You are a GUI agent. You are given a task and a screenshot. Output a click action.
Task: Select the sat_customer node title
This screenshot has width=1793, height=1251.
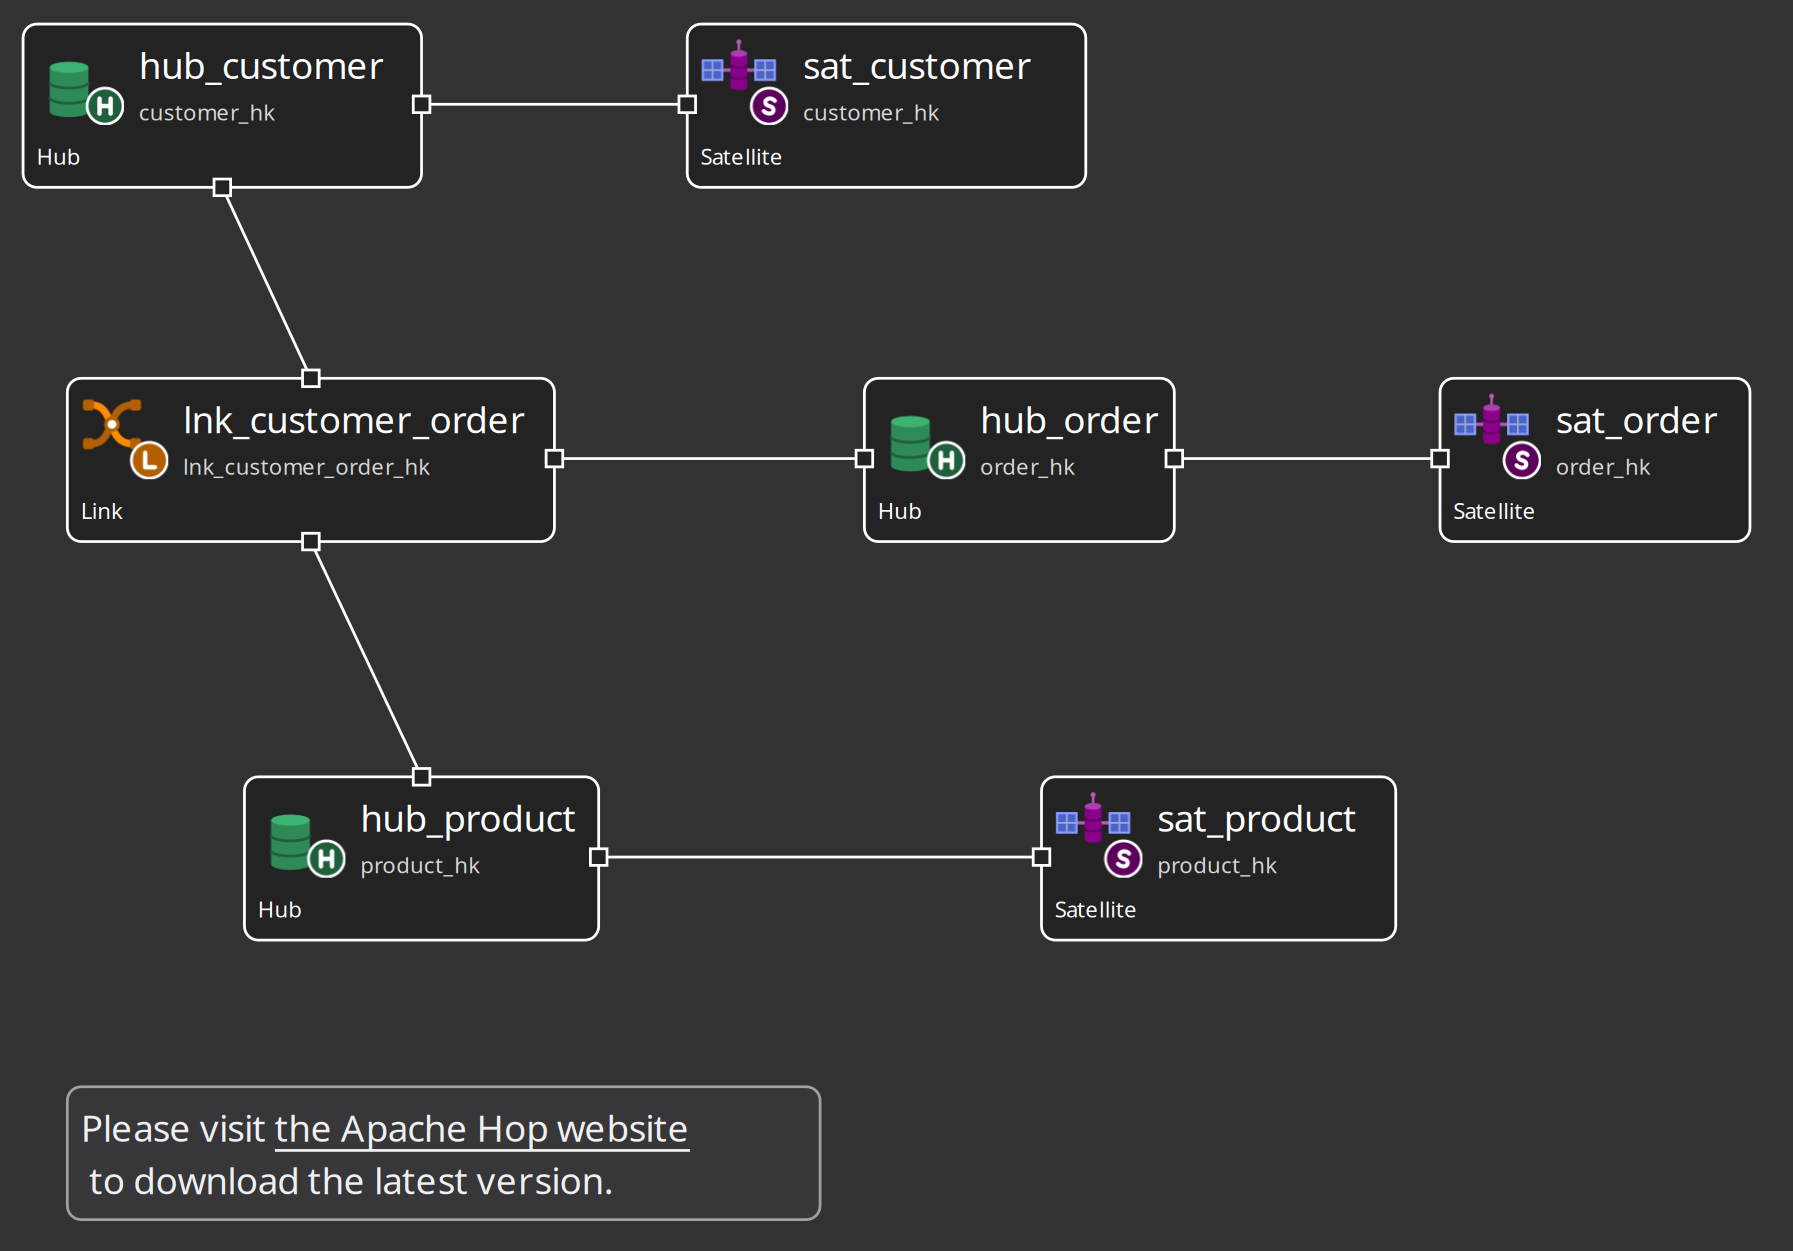(917, 66)
